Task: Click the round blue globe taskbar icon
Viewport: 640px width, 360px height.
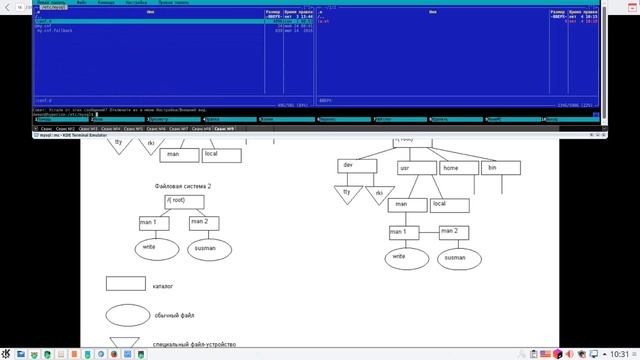Action: [x=101, y=354]
